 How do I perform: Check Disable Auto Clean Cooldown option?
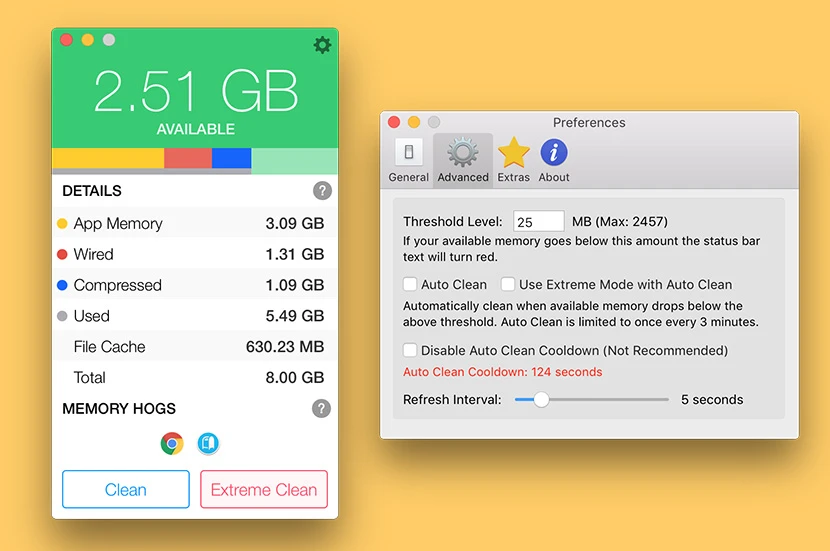point(410,351)
